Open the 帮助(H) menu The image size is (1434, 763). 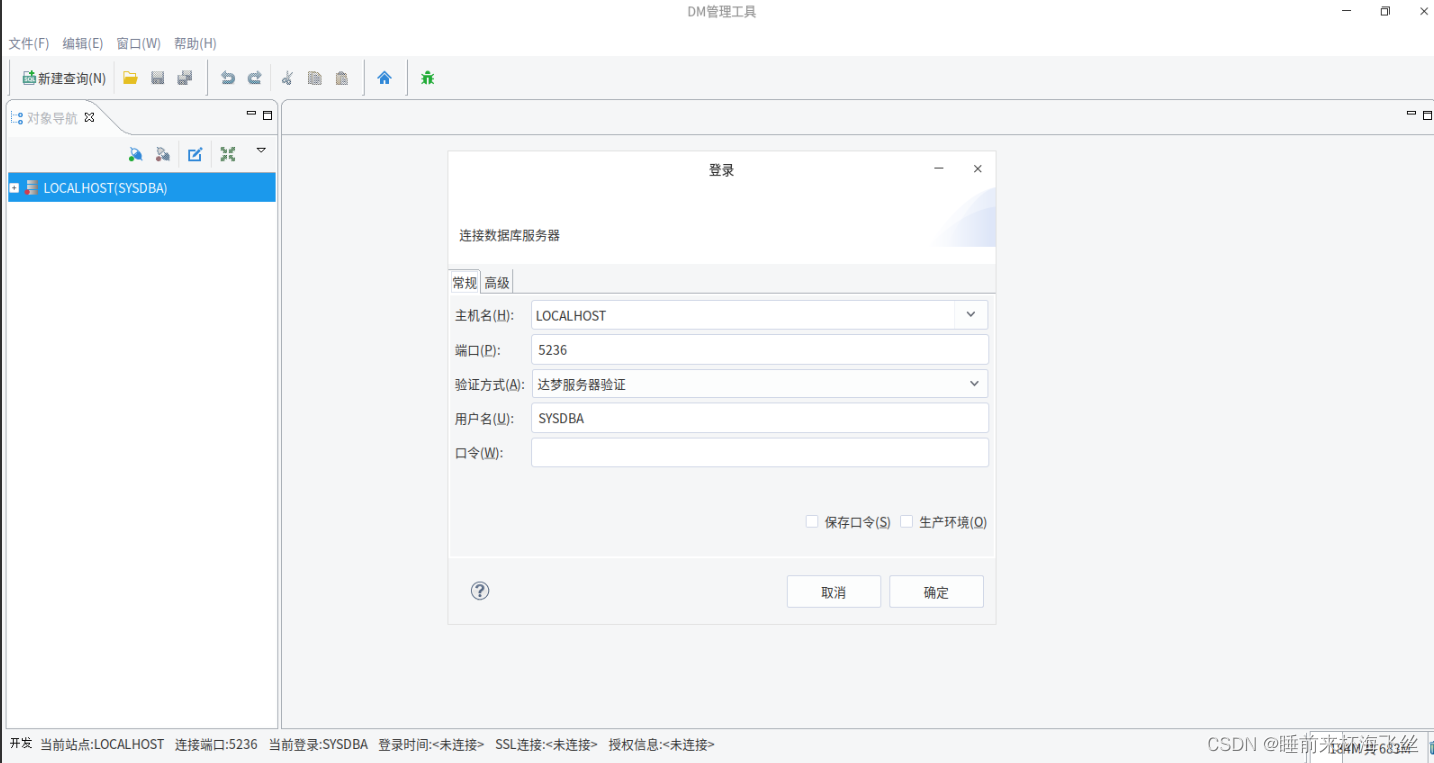[x=195, y=44]
